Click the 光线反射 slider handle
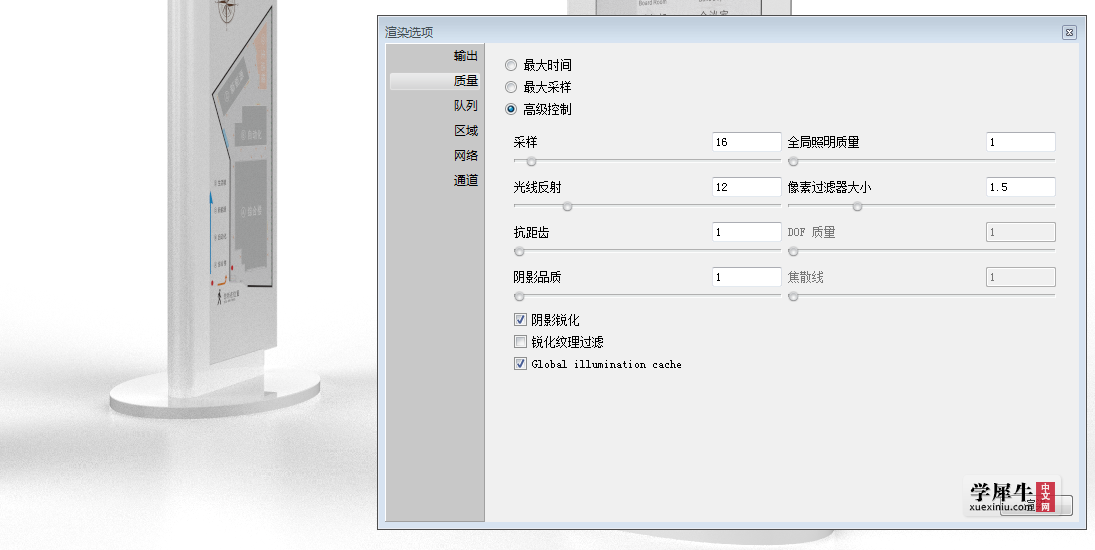This screenshot has width=1095, height=550. point(567,206)
